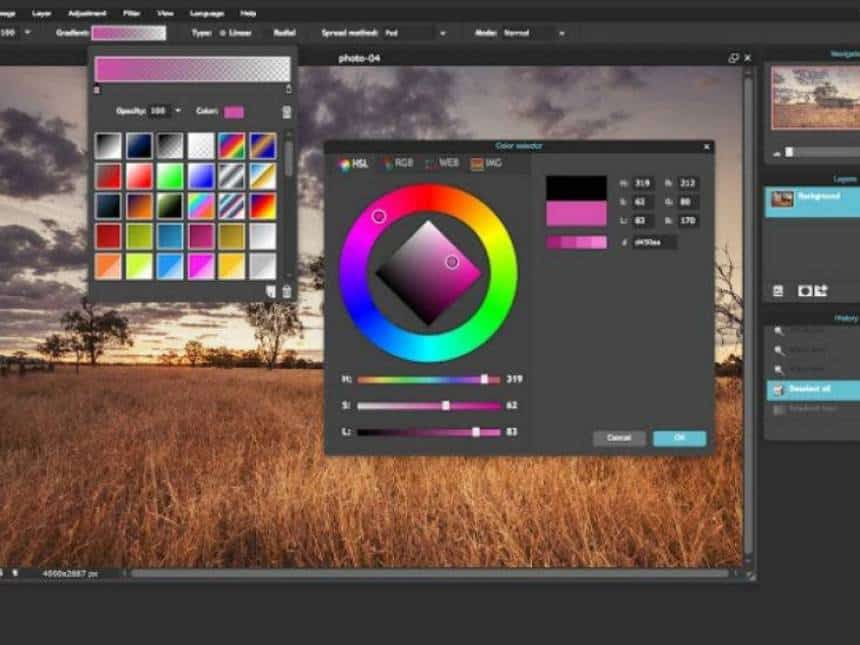Image resolution: width=860 pixels, height=645 pixels.
Task: Click the delete gradient preset trash icon
Action: (x=287, y=292)
